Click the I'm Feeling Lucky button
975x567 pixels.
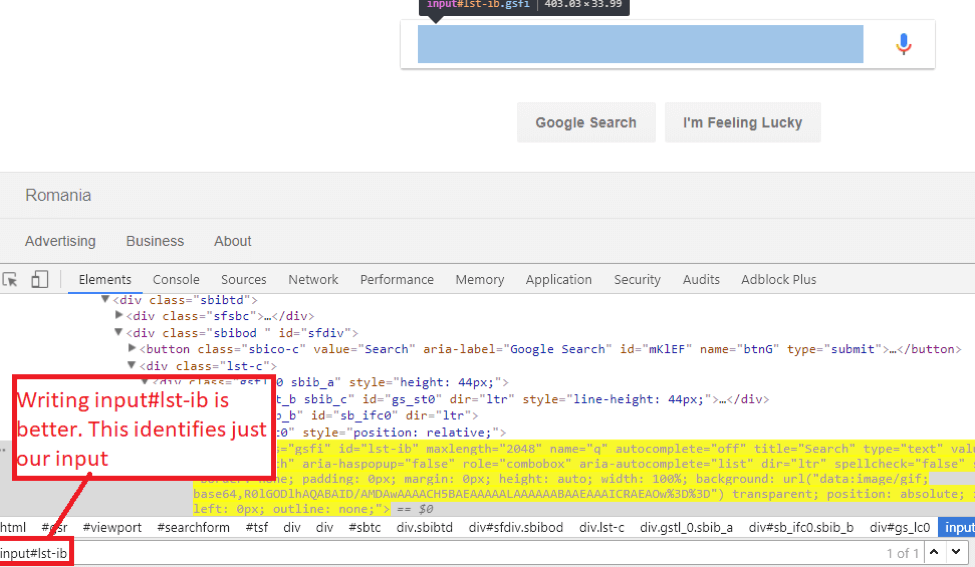pos(742,122)
